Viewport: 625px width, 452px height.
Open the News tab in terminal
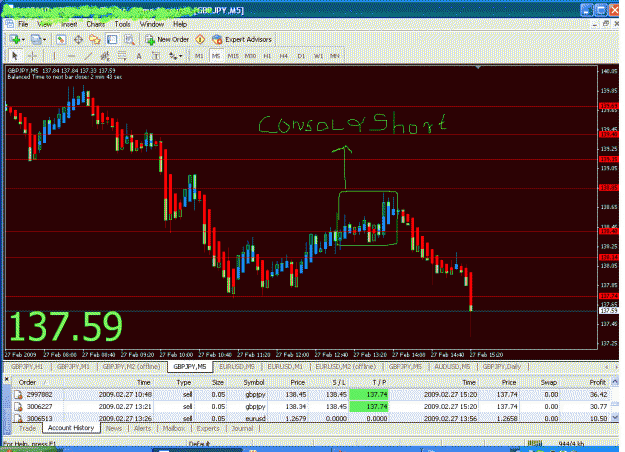(x=114, y=428)
